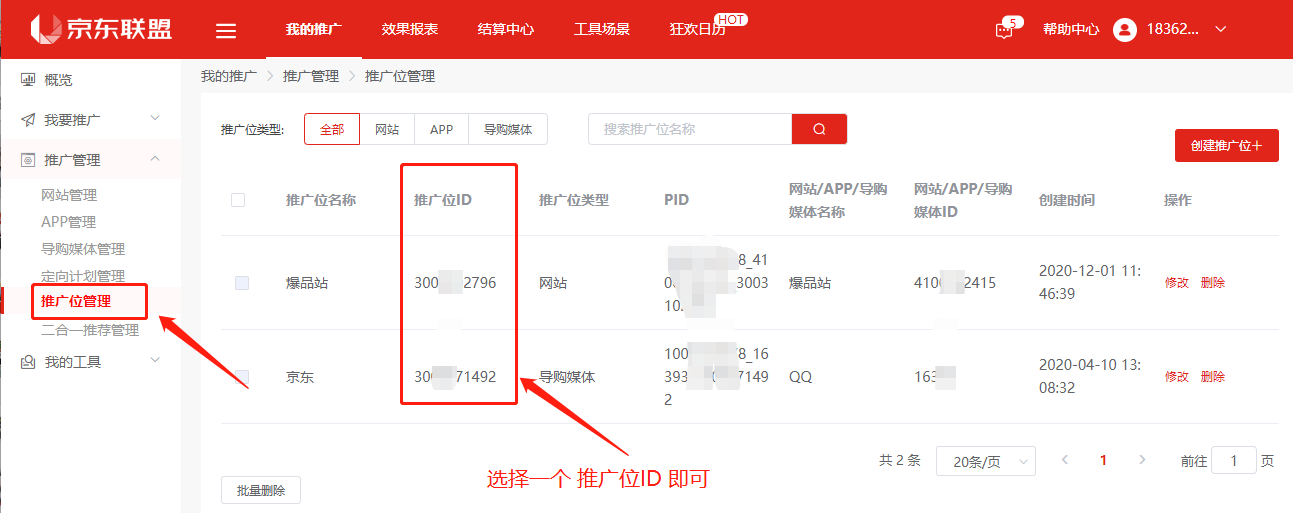Image resolution: width=1293 pixels, height=513 pixels.
Task: Open 二合一推荐管理 in the sidebar
Action: tap(90, 330)
